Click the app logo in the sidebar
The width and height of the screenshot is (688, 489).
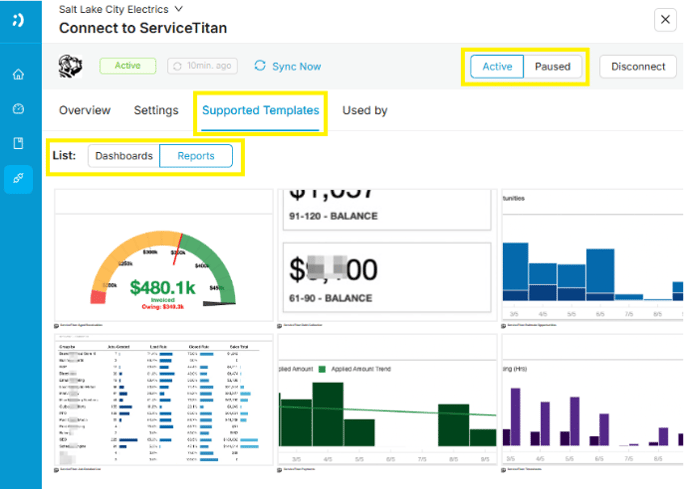coord(18,20)
